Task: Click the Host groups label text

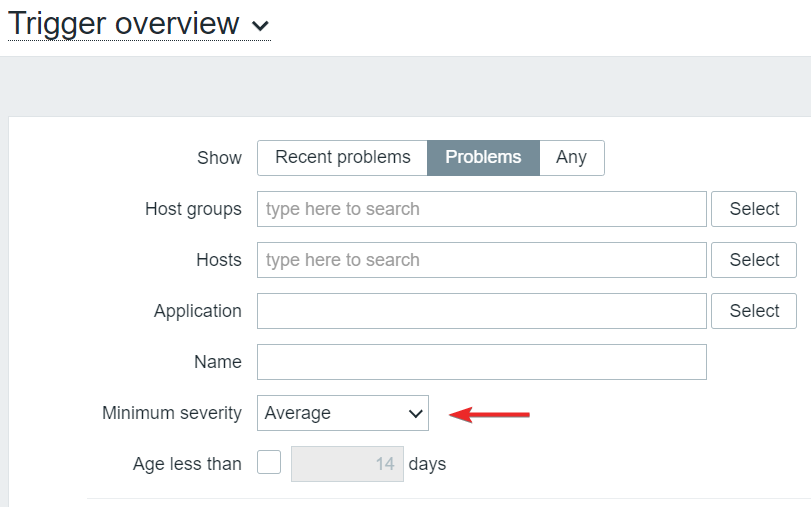Action: (193, 209)
